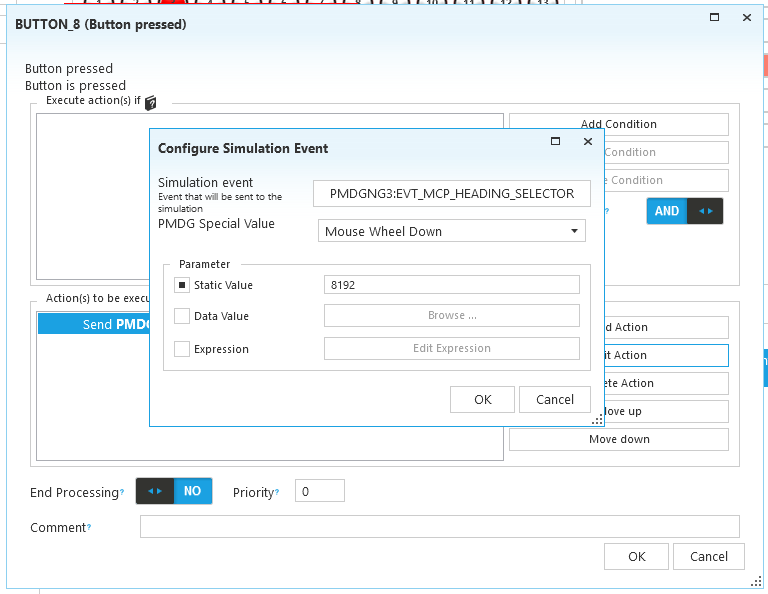Click the Add Condition button

tap(618, 124)
